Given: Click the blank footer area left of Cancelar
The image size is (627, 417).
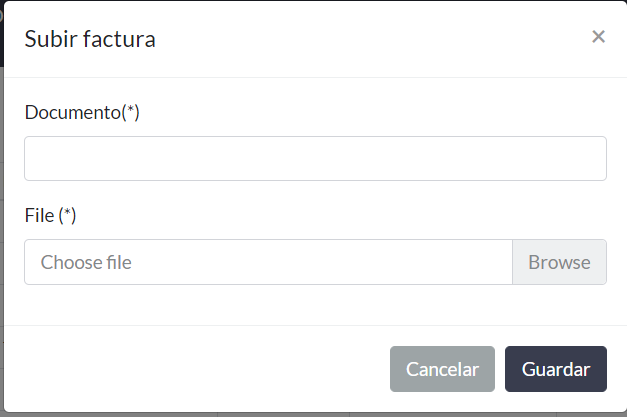Looking at the screenshot, I should pyautogui.click(x=200, y=369).
